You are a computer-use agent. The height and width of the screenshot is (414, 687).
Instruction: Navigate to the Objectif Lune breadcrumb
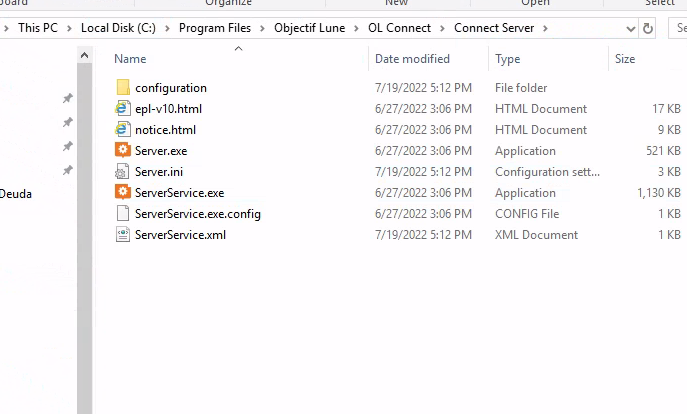(x=309, y=28)
